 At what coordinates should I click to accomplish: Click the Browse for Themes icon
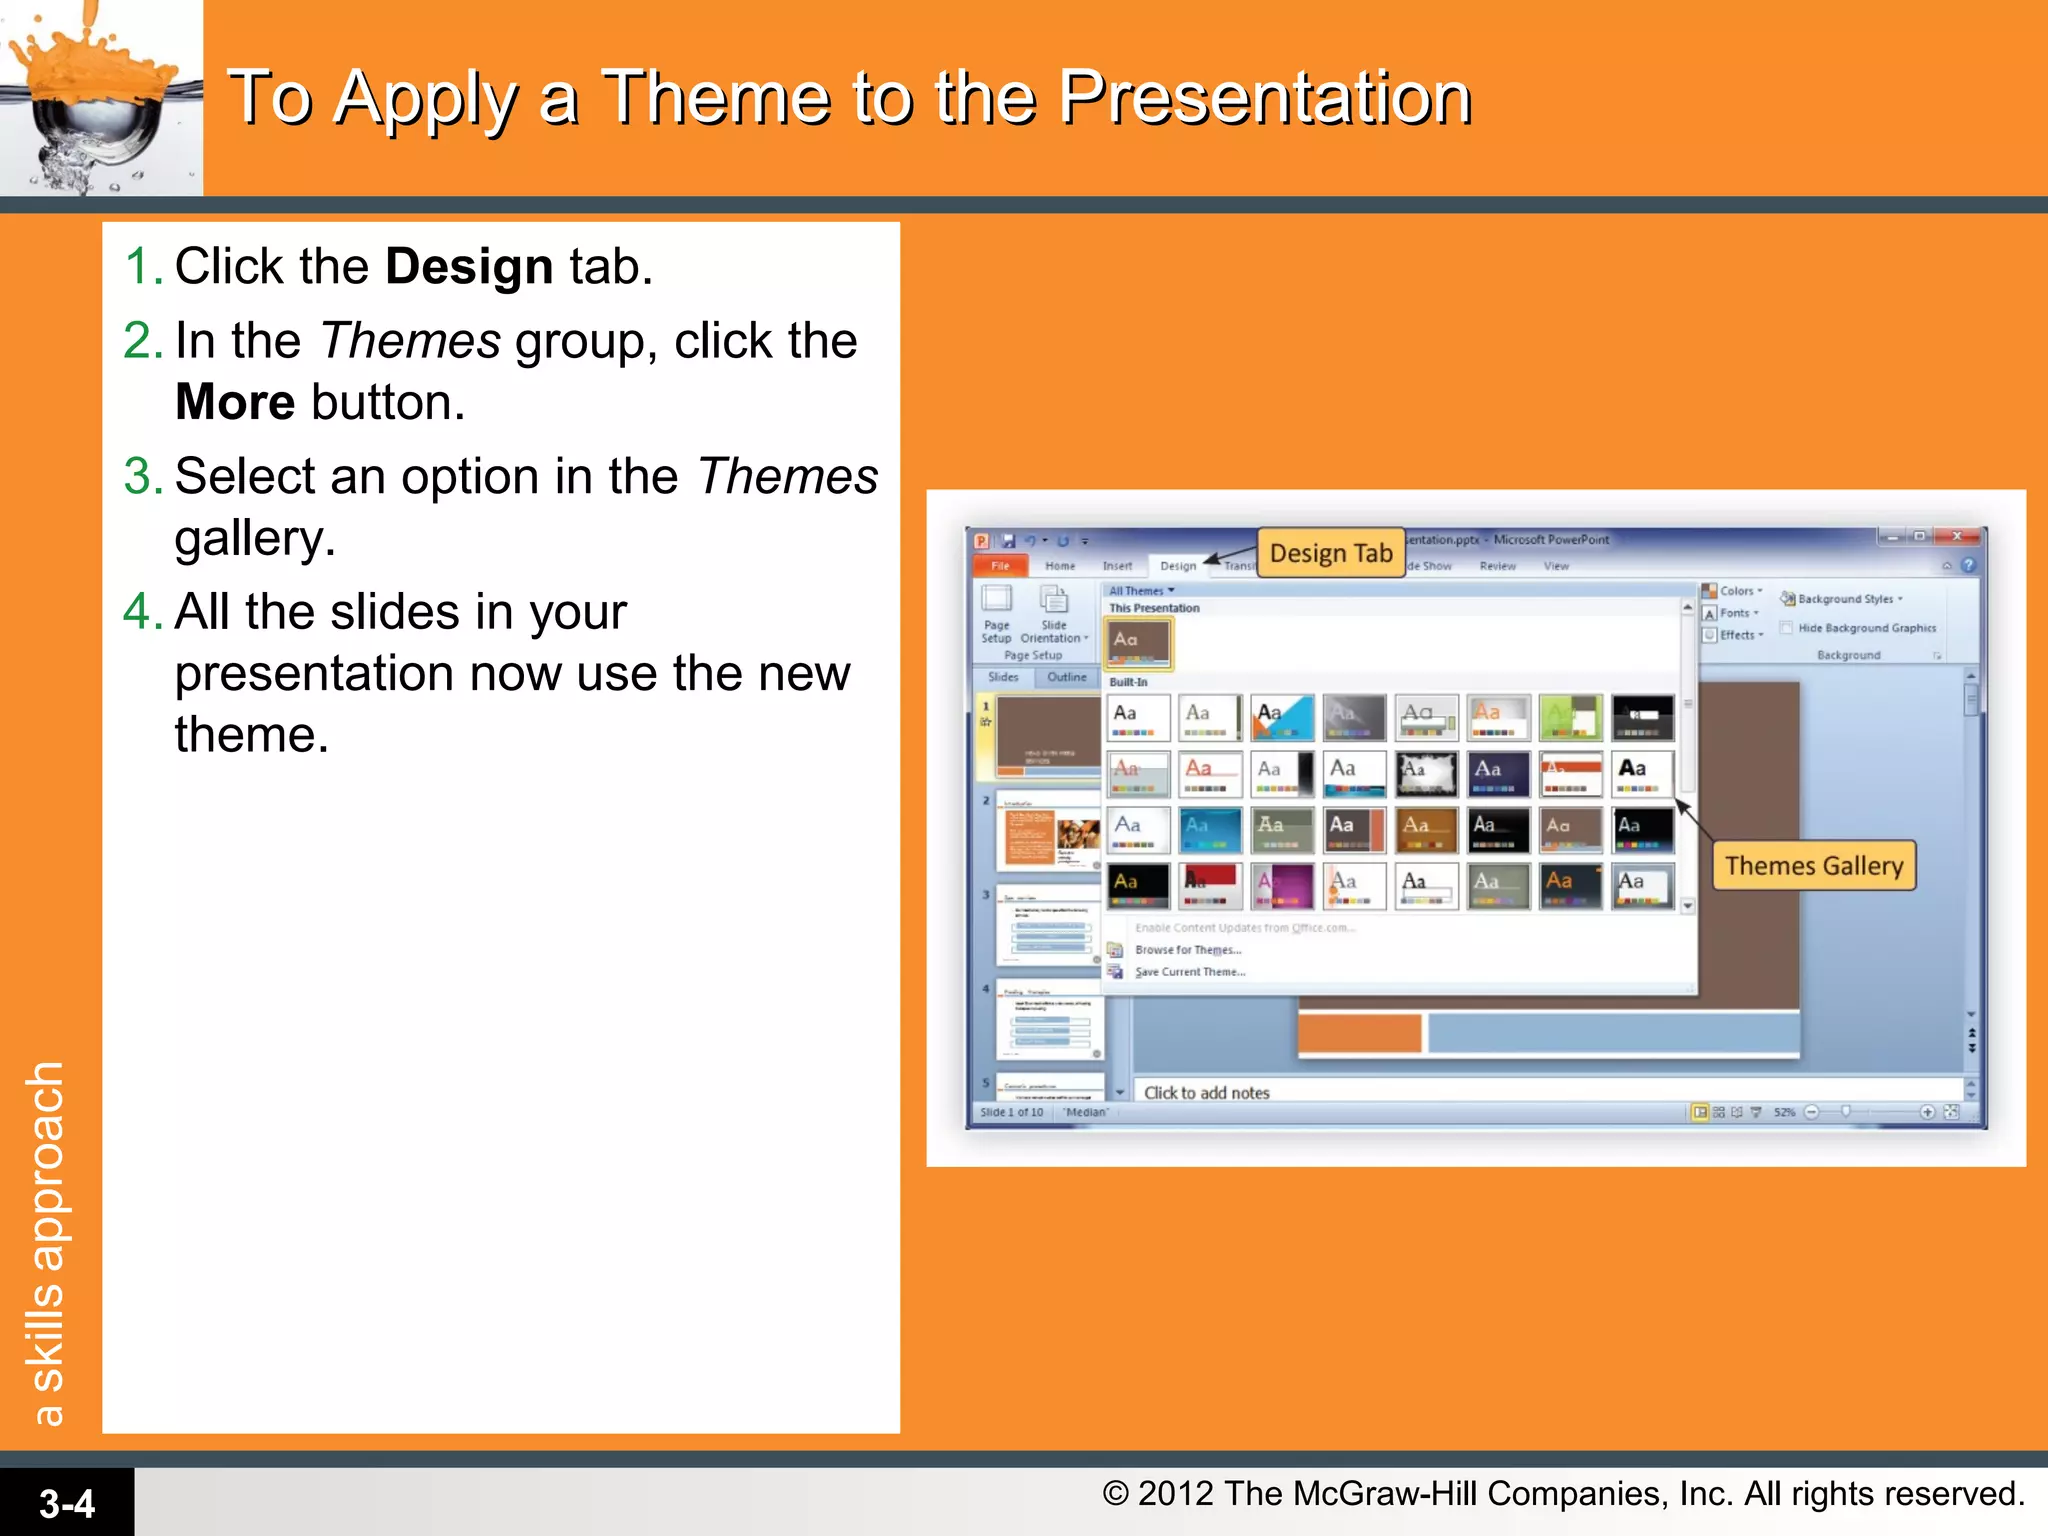(1115, 950)
